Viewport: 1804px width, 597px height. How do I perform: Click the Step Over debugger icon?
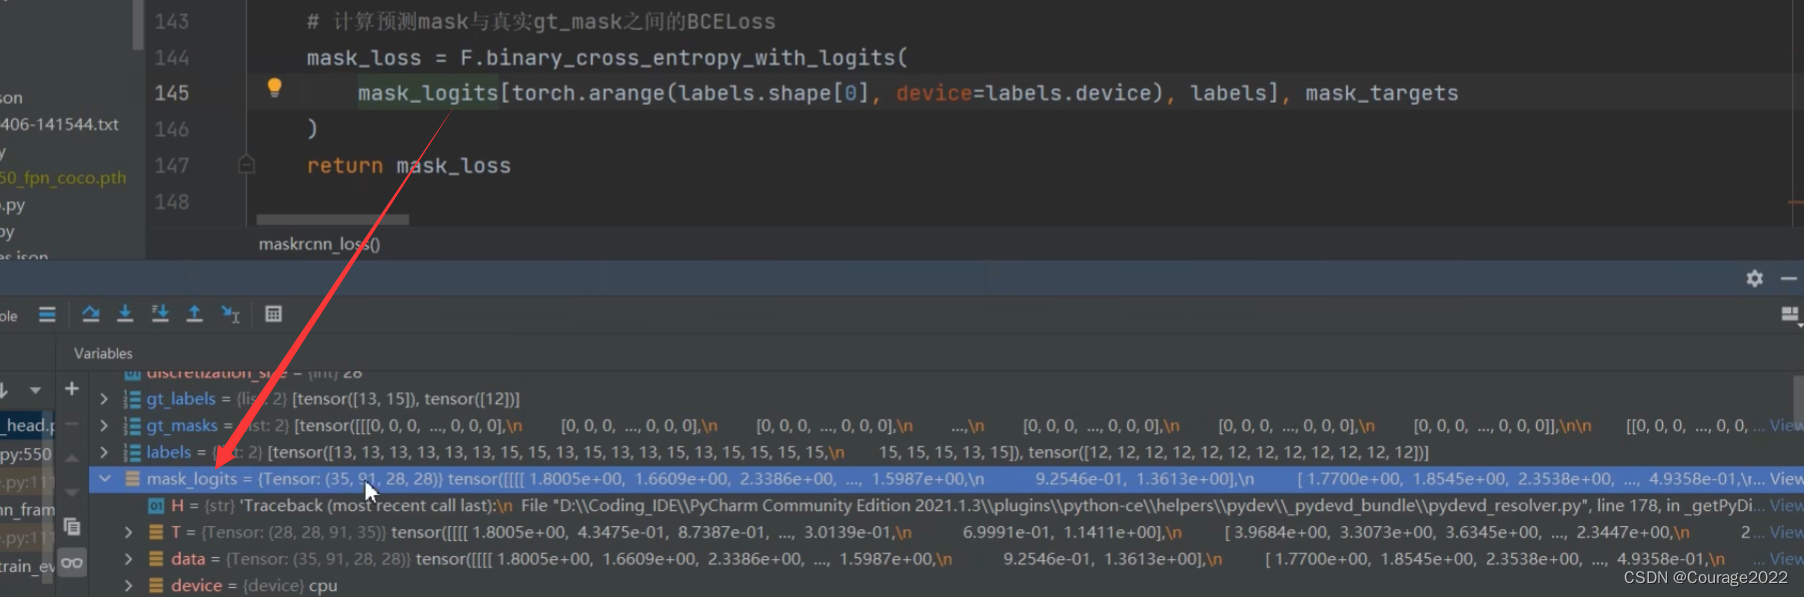(x=91, y=314)
